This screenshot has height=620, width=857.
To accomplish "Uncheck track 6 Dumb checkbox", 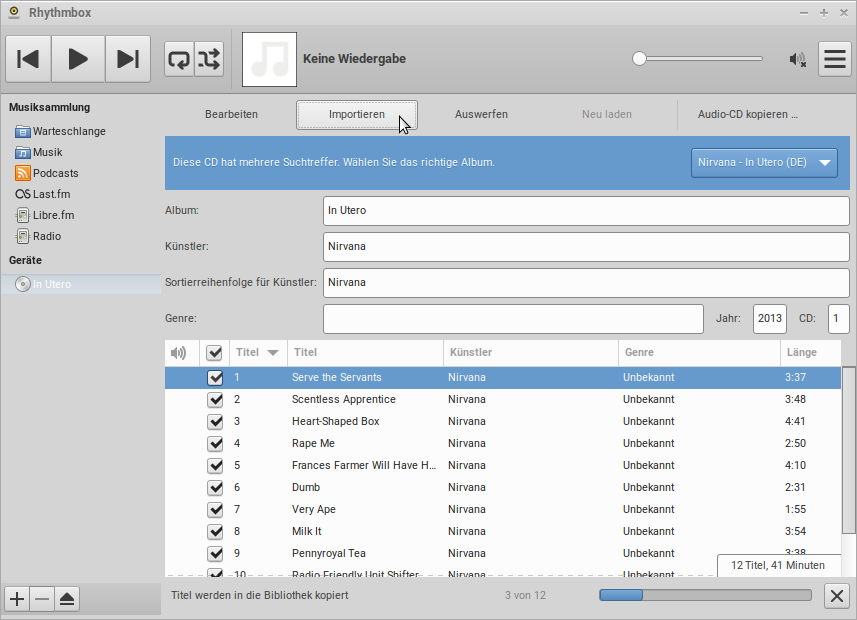I will [x=215, y=488].
